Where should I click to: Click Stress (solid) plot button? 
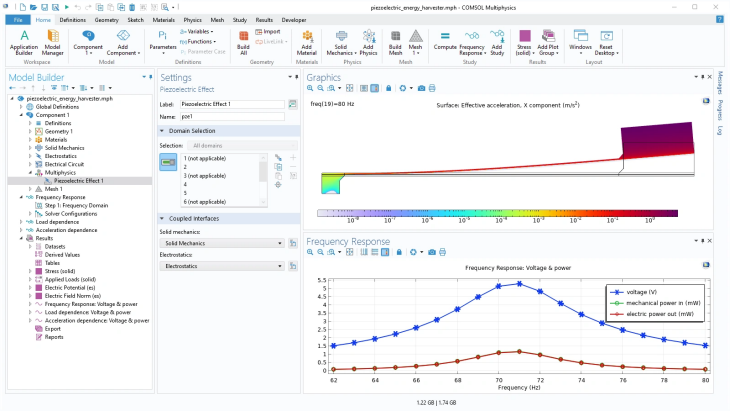[525, 42]
